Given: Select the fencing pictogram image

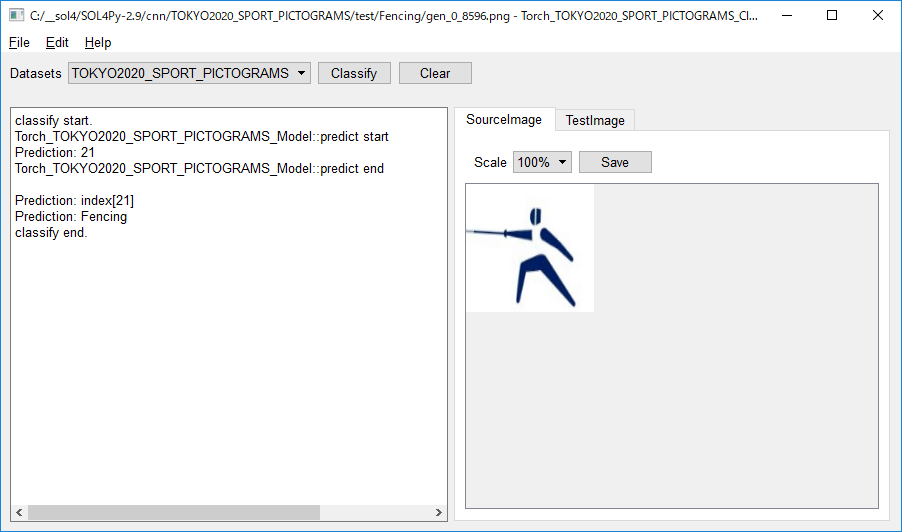Looking at the screenshot, I should (x=530, y=248).
